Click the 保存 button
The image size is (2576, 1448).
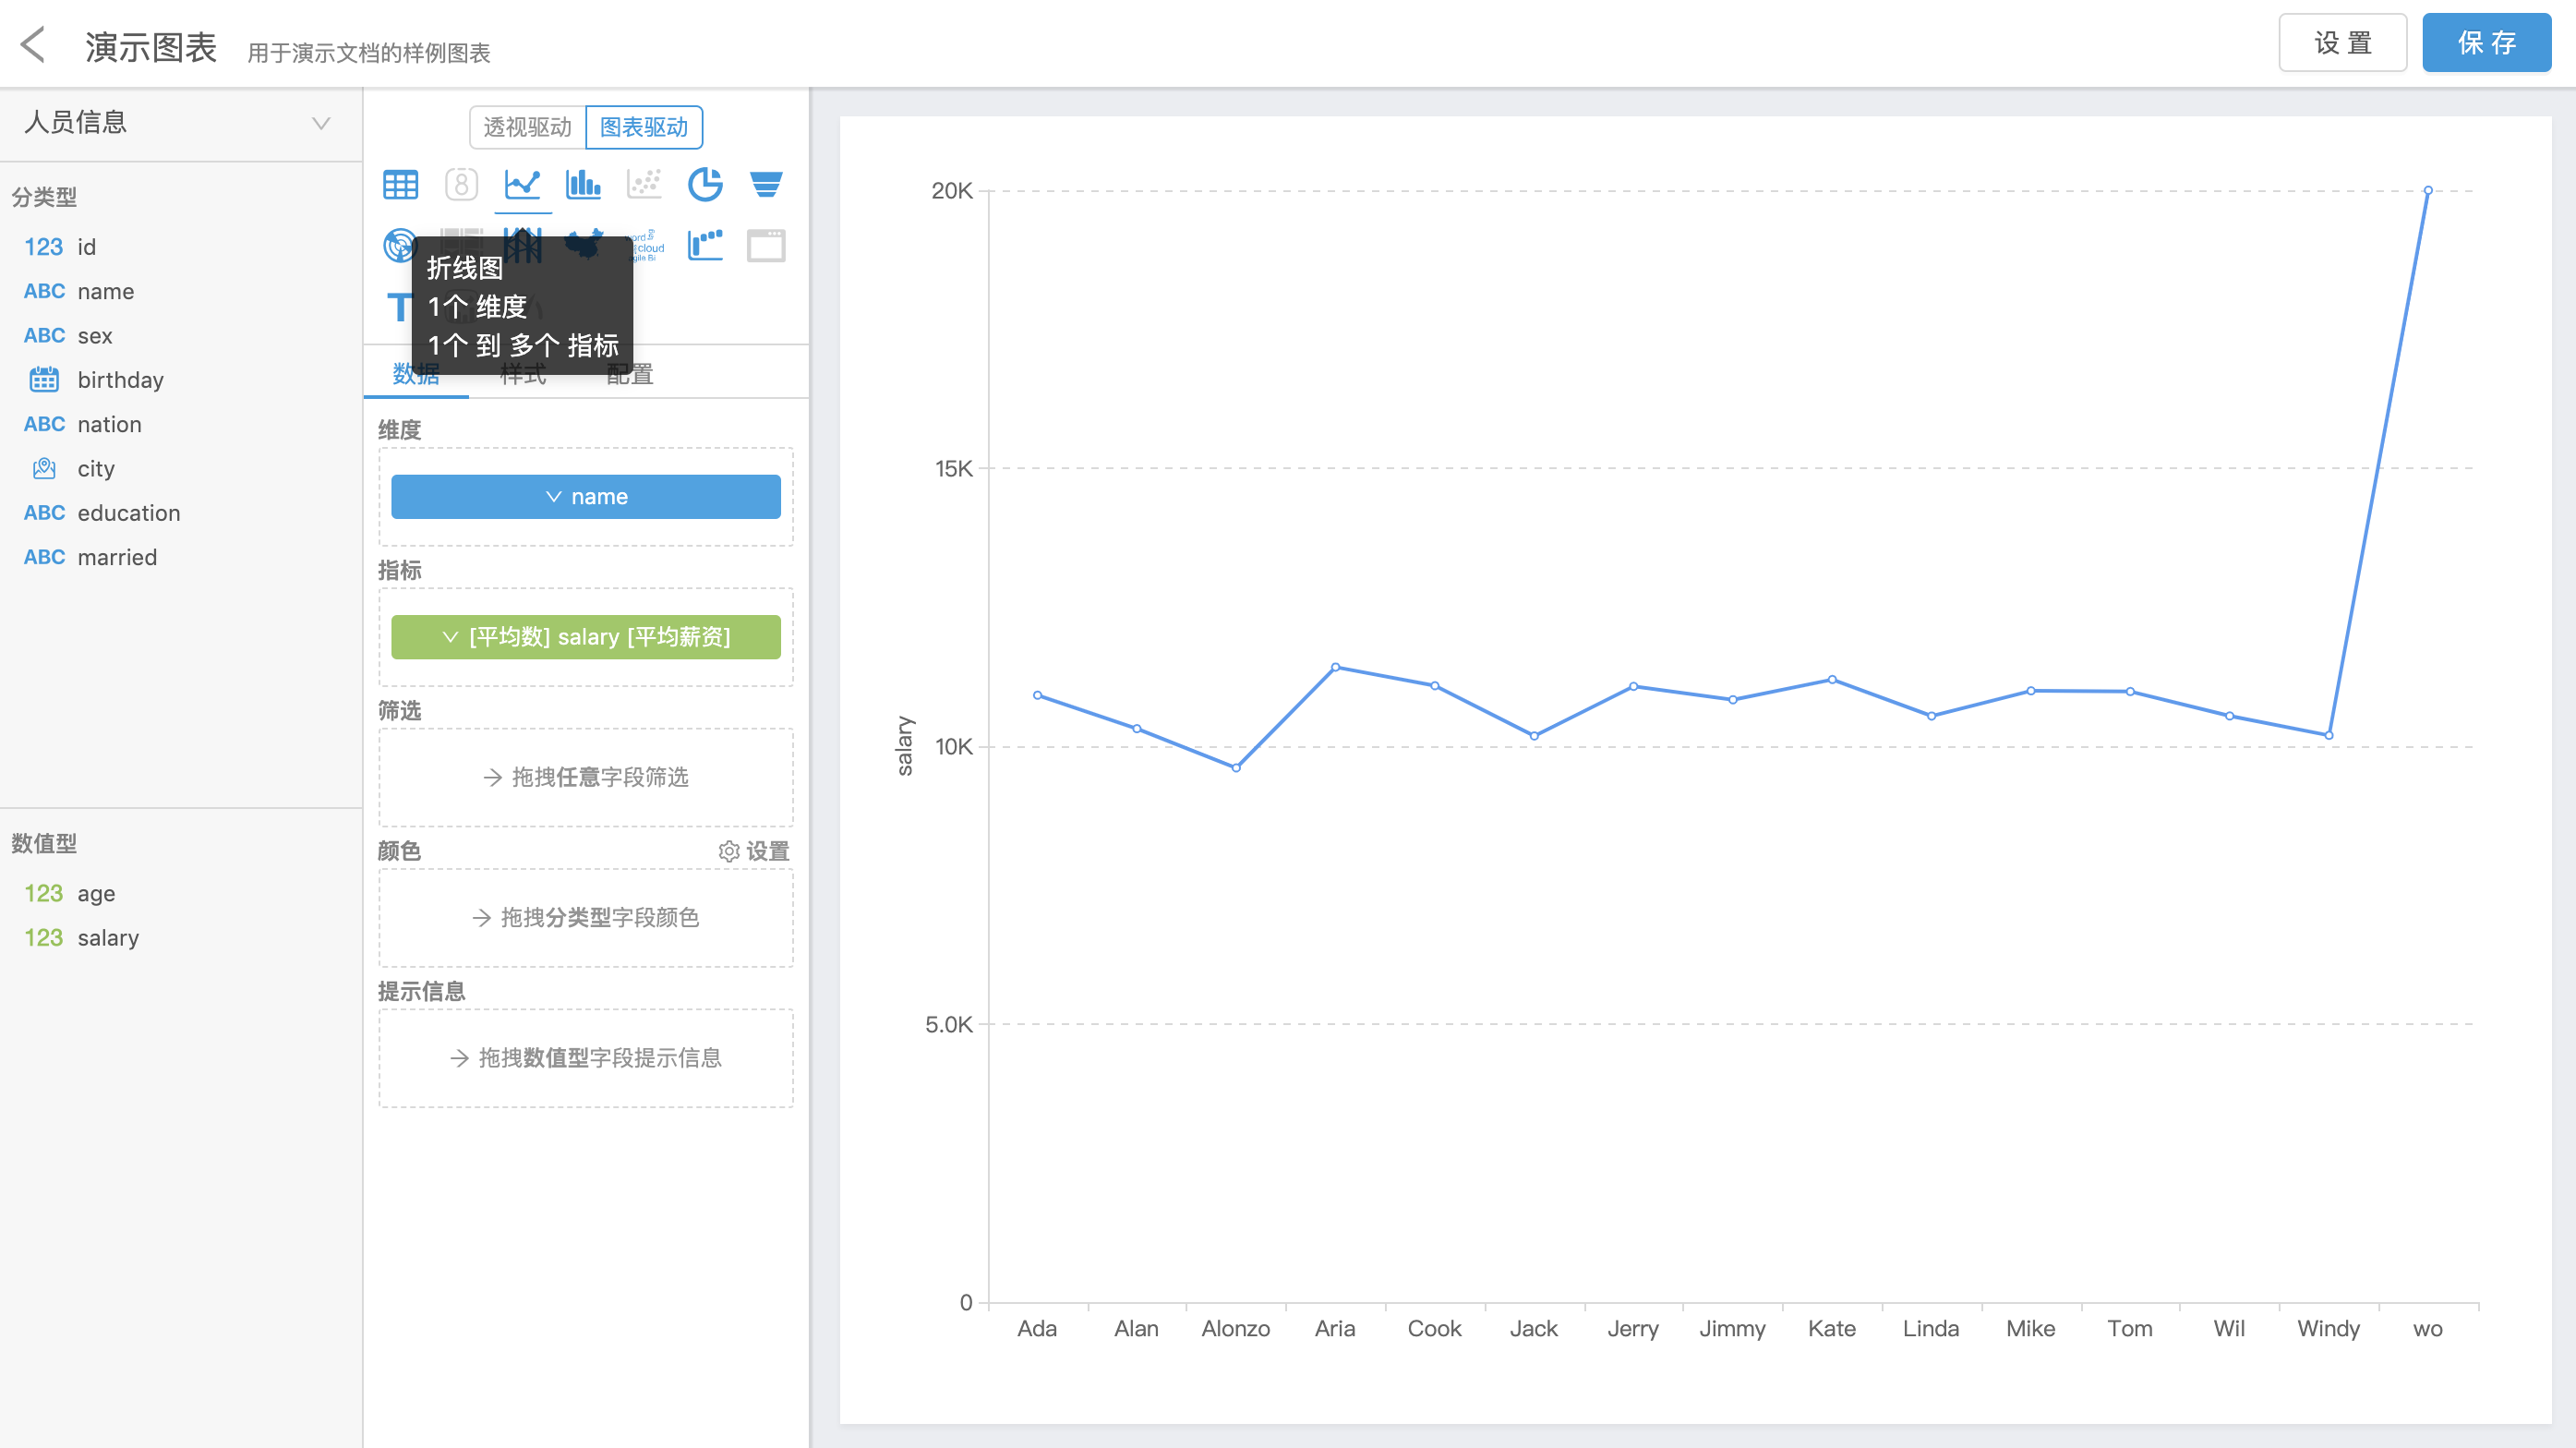(x=2486, y=43)
